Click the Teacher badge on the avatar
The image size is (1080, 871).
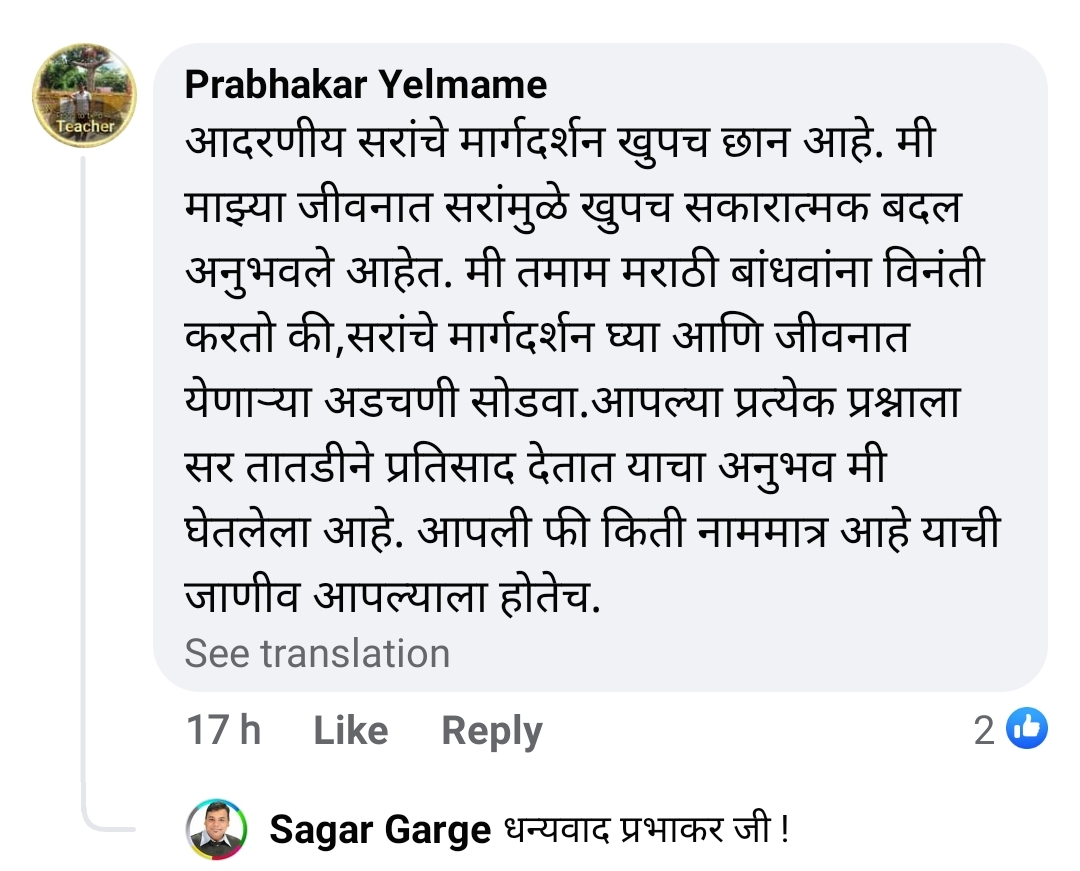(85, 127)
